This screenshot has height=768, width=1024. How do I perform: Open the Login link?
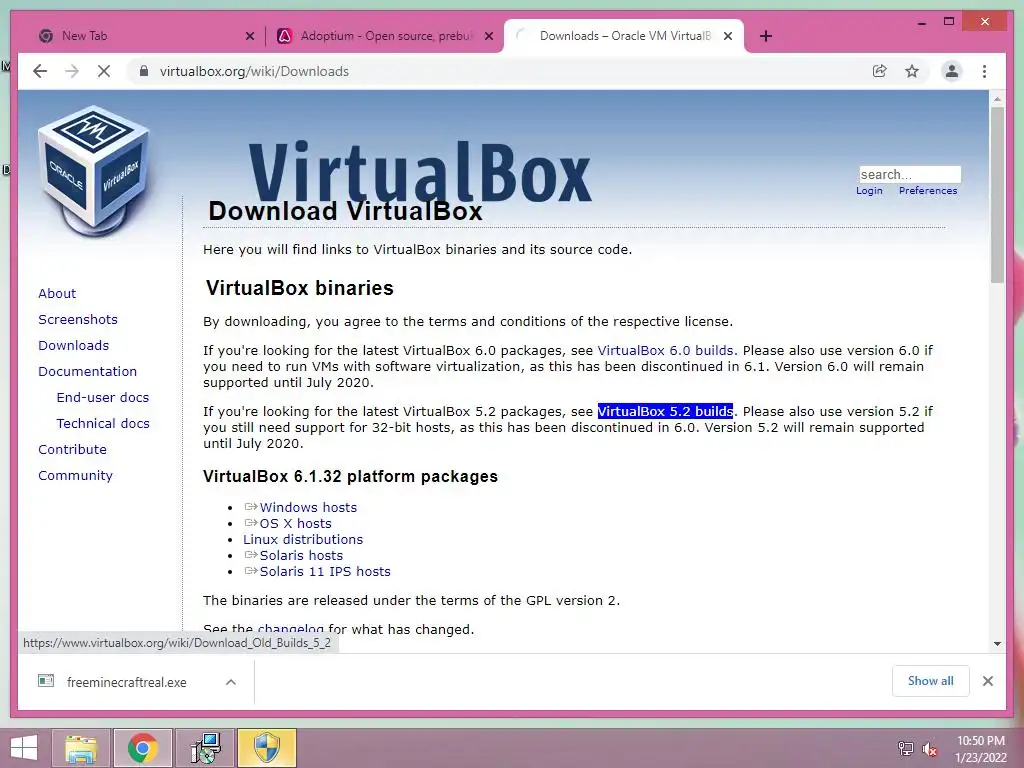869,191
